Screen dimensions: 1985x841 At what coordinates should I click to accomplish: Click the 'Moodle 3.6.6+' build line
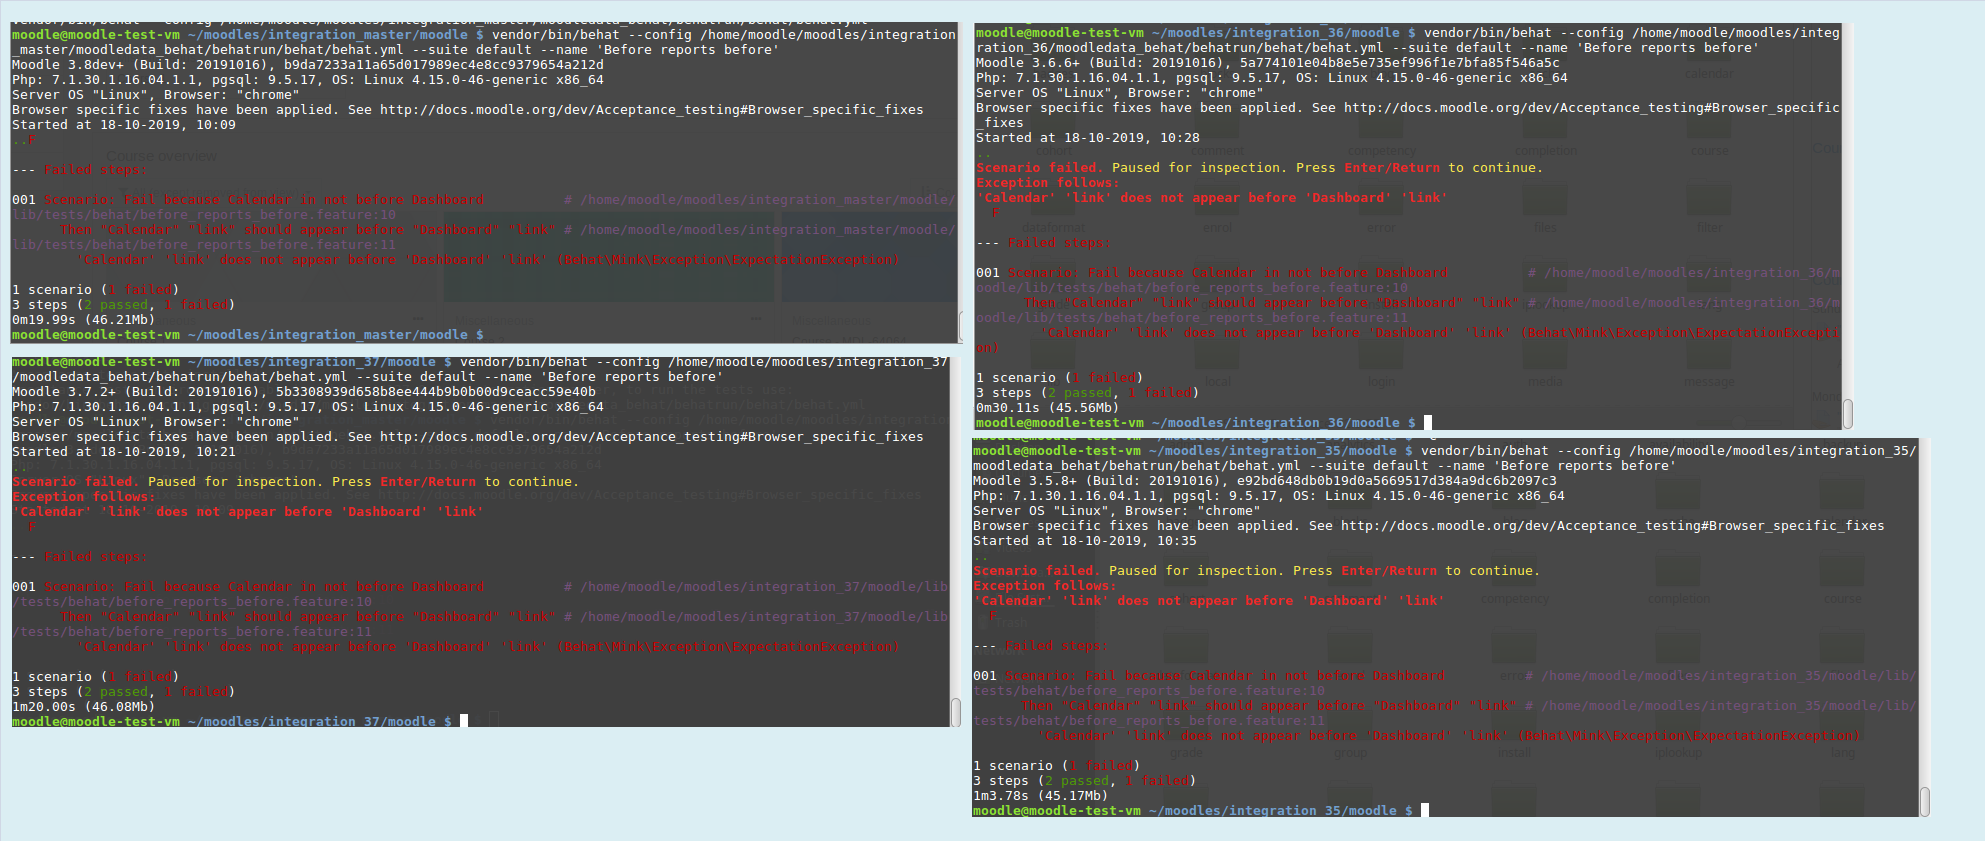point(1268,63)
